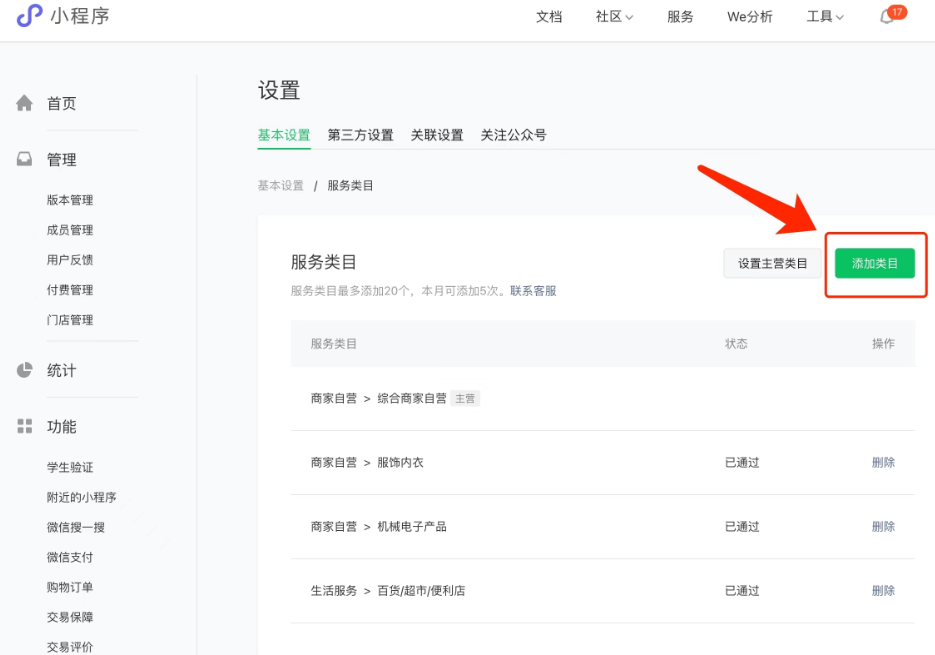
Task: Click 基本设置 in the breadcrumb
Action: pyautogui.click(x=280, y=186)
